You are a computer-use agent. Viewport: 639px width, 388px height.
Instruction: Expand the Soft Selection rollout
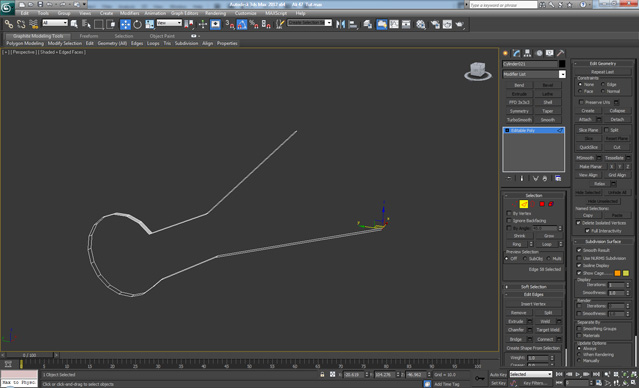tap(533, 287)
